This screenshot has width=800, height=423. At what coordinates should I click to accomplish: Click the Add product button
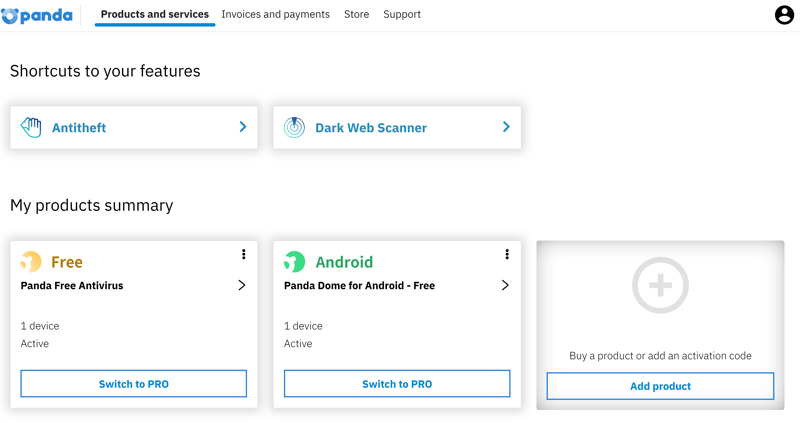point(660,386)
